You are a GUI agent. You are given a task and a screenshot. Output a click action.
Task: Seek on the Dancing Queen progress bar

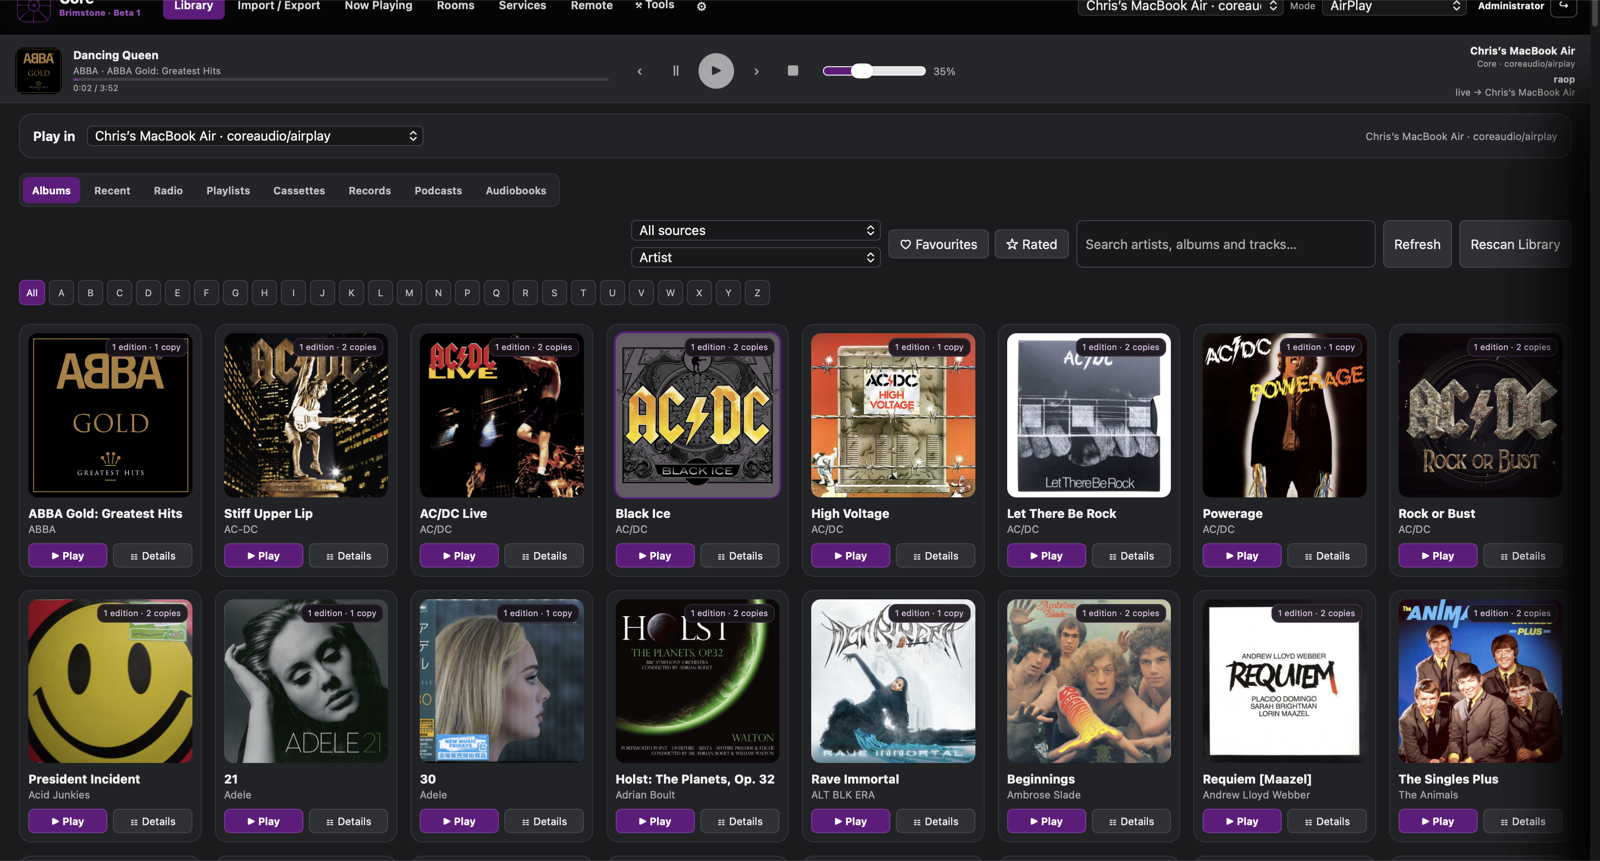coord(341,79)
